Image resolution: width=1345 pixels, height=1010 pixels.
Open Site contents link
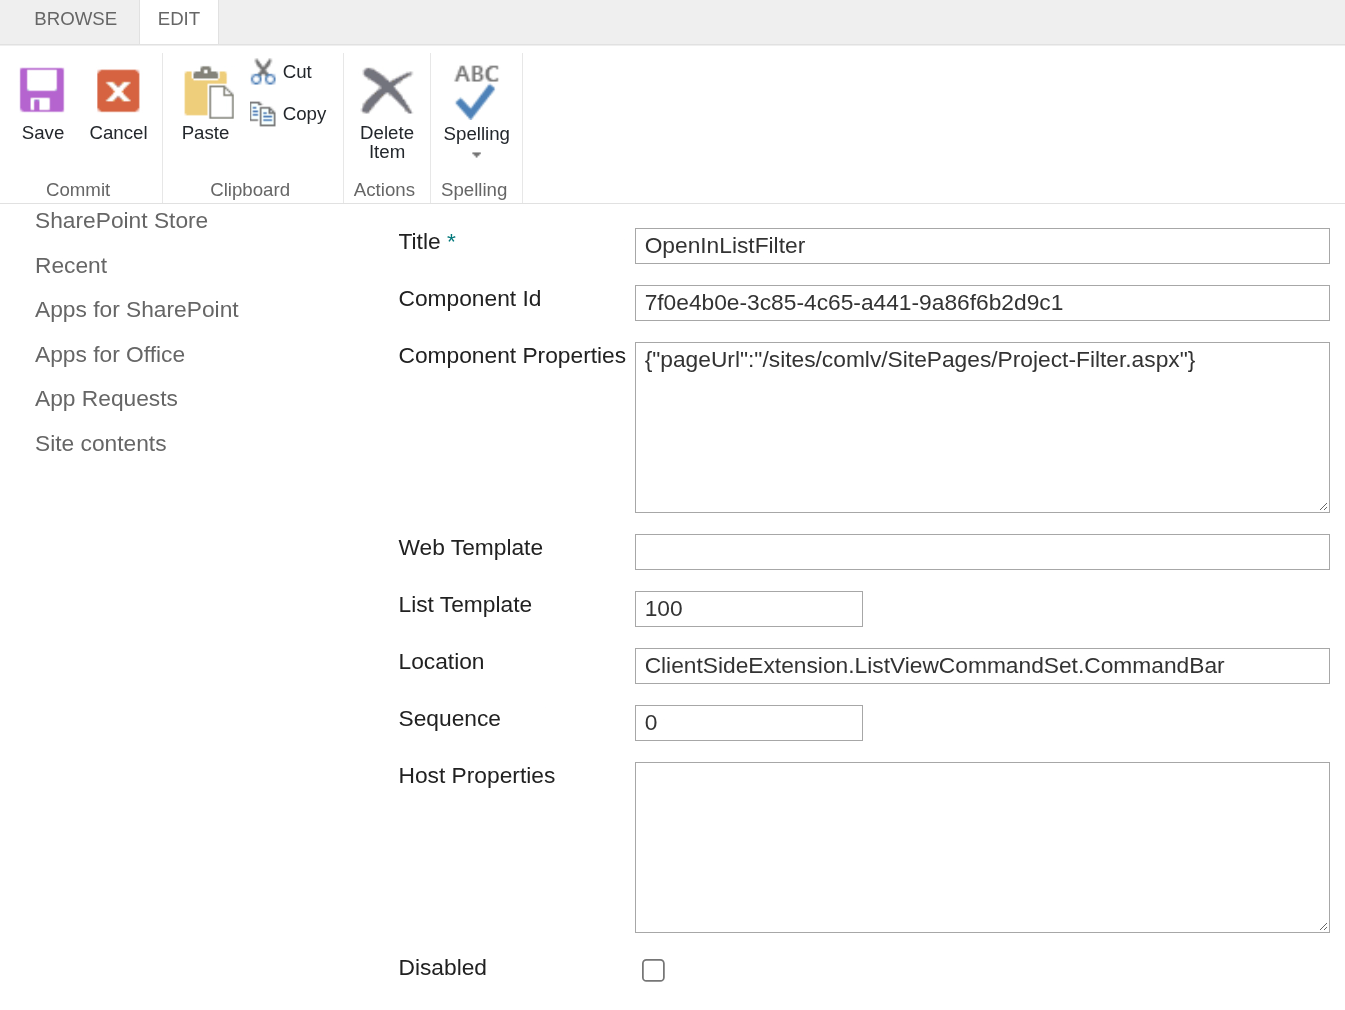(101, 444)
